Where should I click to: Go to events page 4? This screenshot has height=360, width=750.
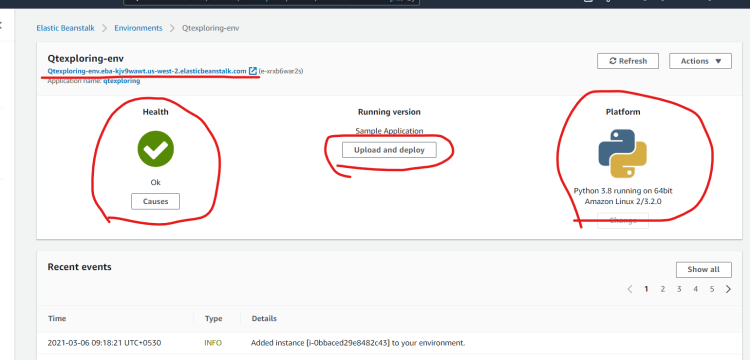695,289
